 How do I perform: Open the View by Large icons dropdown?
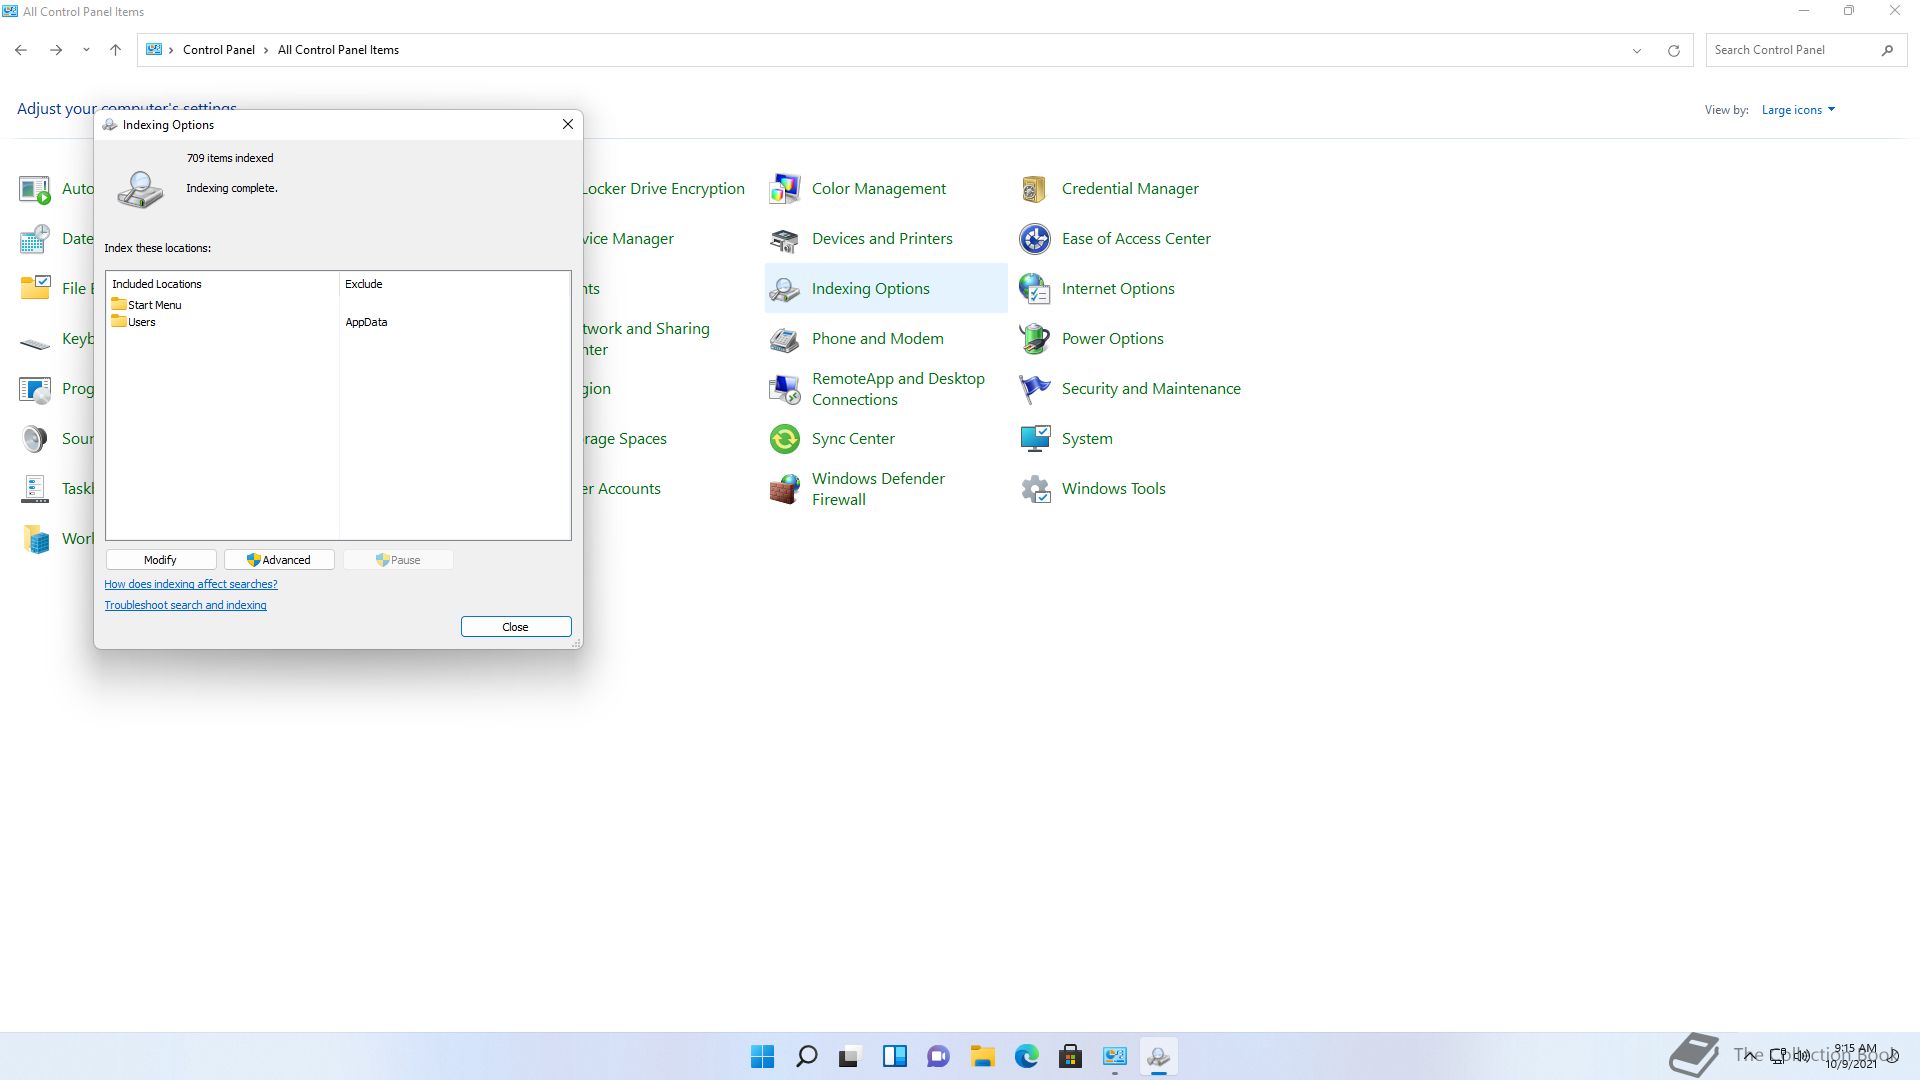coord(1798,110)
